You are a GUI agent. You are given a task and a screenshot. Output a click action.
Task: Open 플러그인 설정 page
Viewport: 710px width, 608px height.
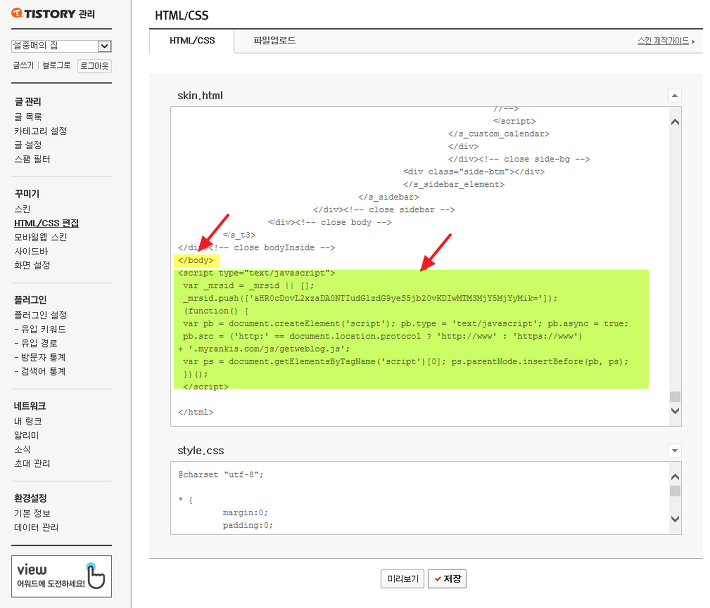click(x=40, y=315)
